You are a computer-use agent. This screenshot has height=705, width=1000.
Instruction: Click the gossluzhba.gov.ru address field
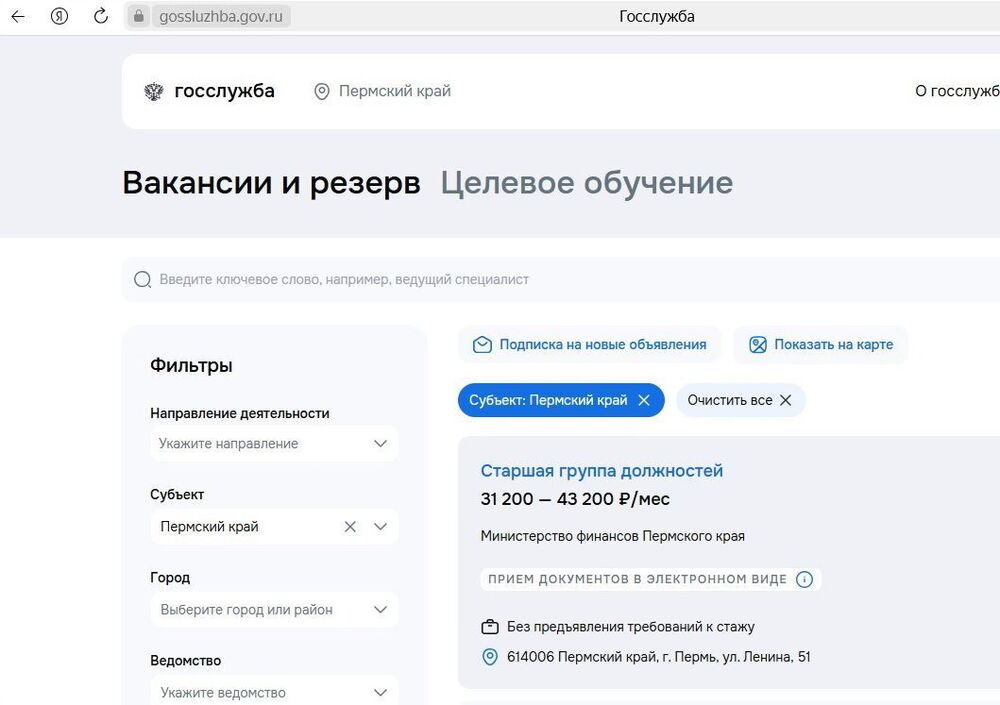tap(221, 17)
